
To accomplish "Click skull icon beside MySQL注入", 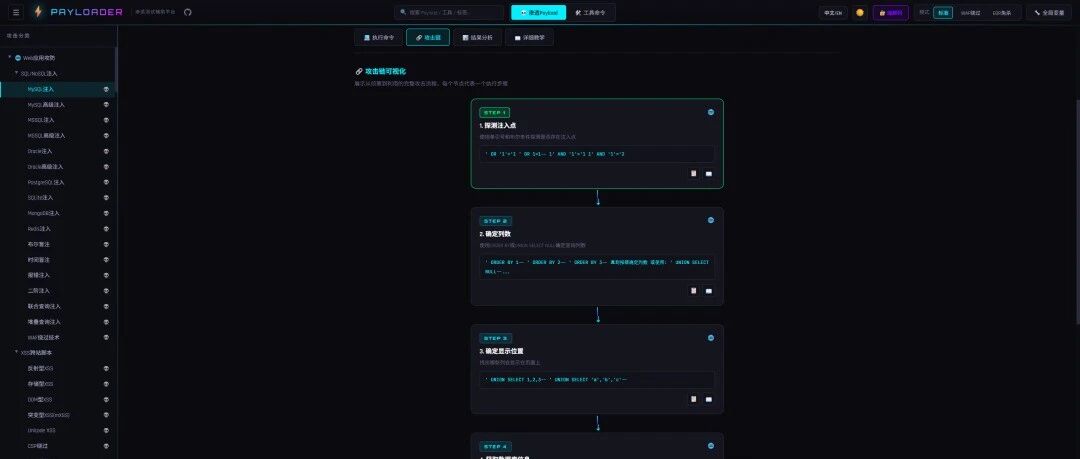I will coord(106,89).
